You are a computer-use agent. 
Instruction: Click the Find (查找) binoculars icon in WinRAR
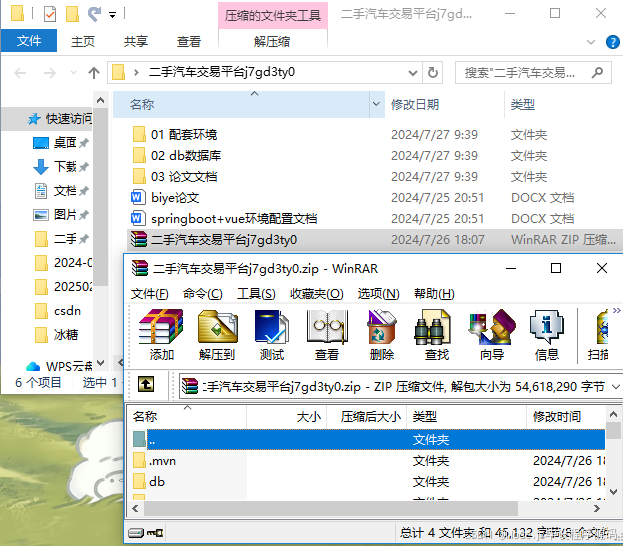click(437, 335)
